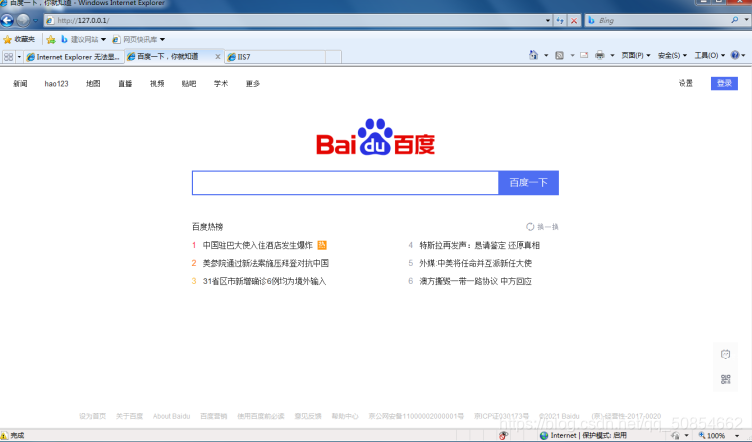Open the hao123 link
The image size is (752, 442).
pos(57,83)
